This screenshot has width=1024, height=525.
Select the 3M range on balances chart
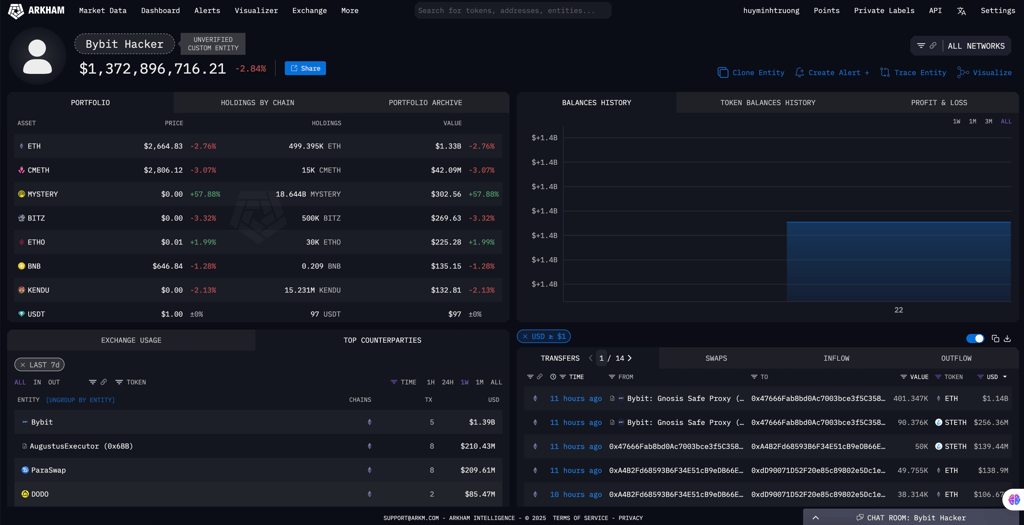(x=989, y=121)
